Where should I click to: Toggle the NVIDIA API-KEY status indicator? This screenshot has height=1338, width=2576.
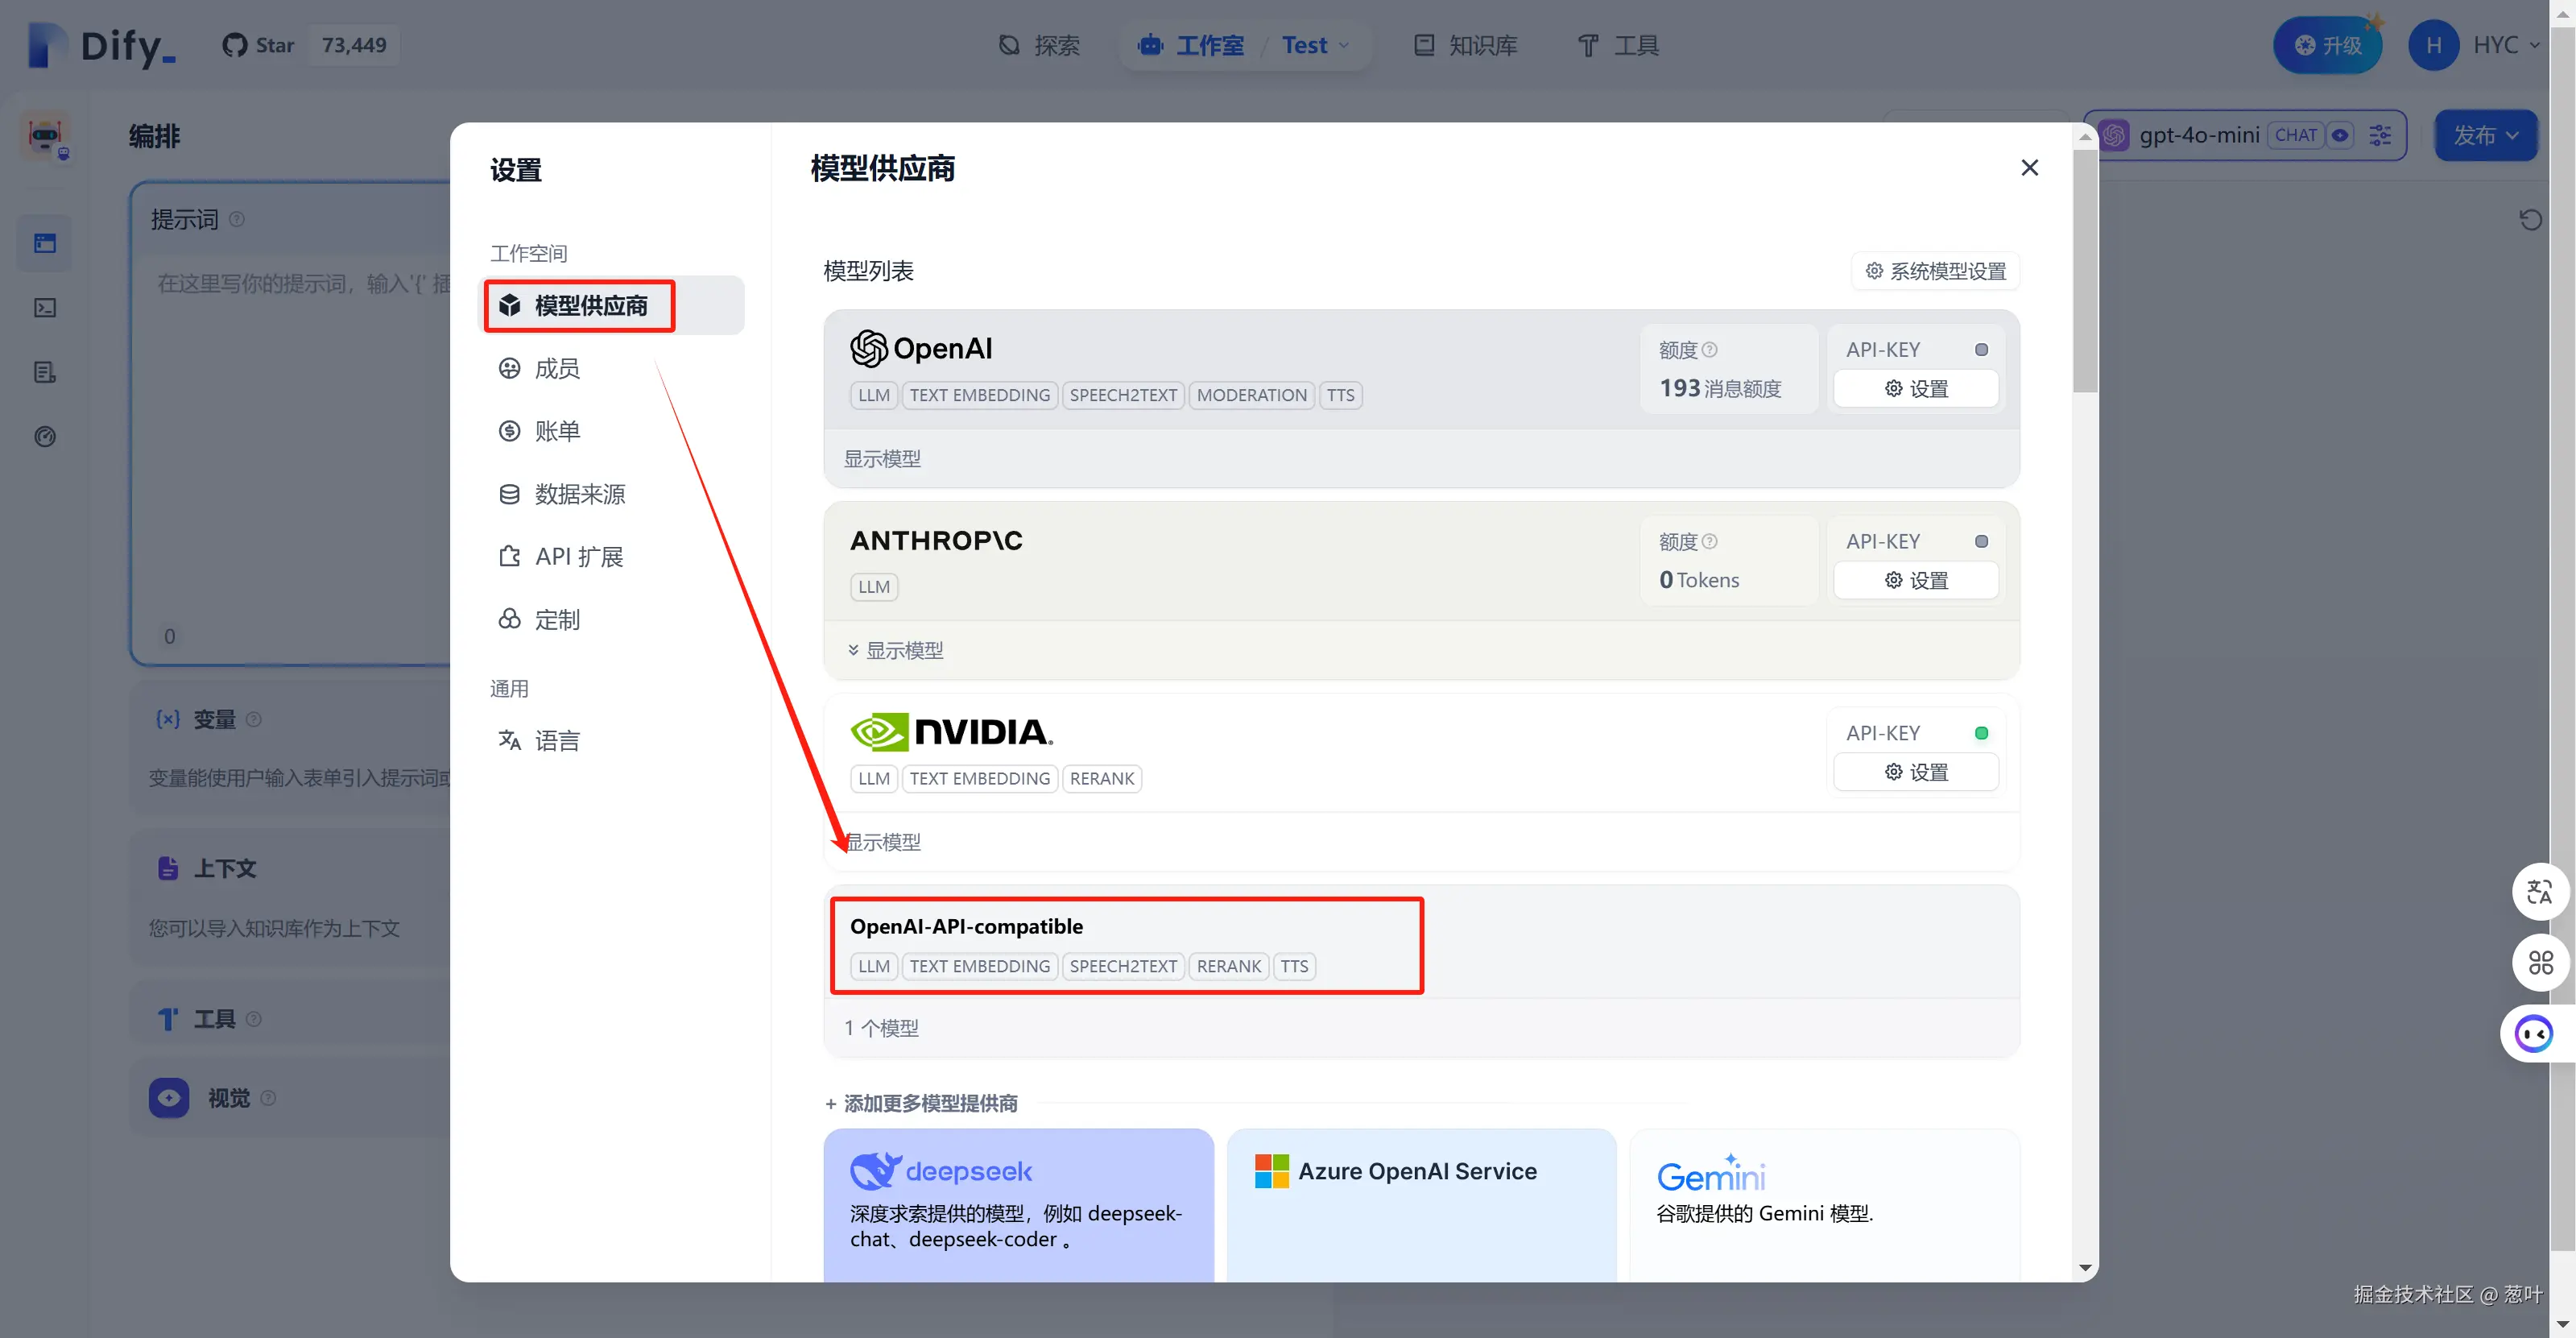1981,733
